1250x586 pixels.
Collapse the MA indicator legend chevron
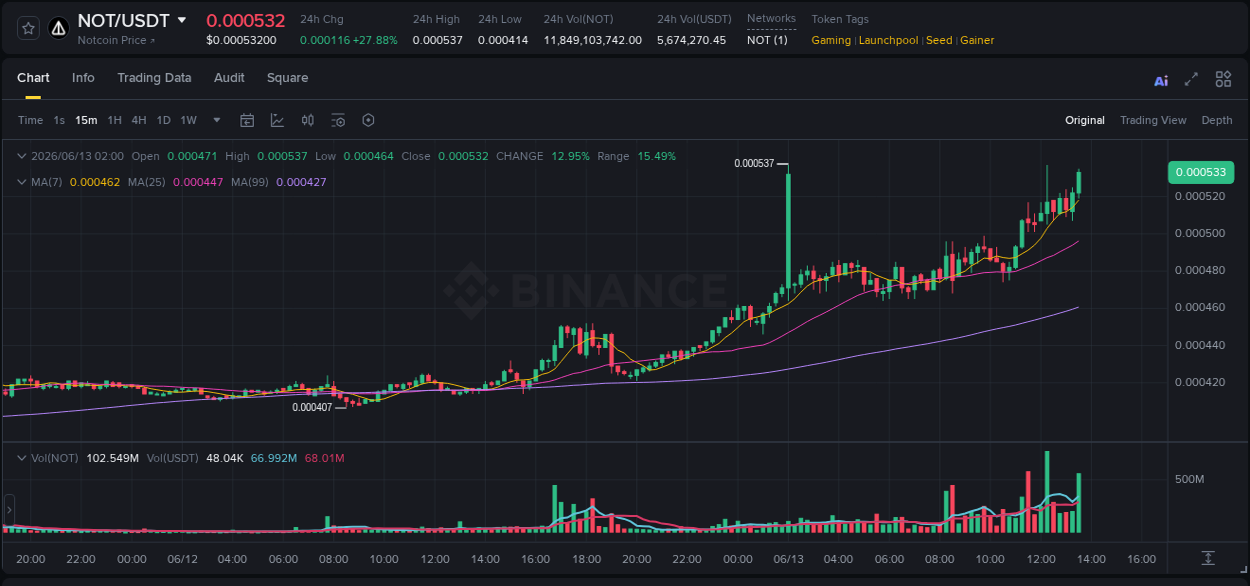pos(21,182)
